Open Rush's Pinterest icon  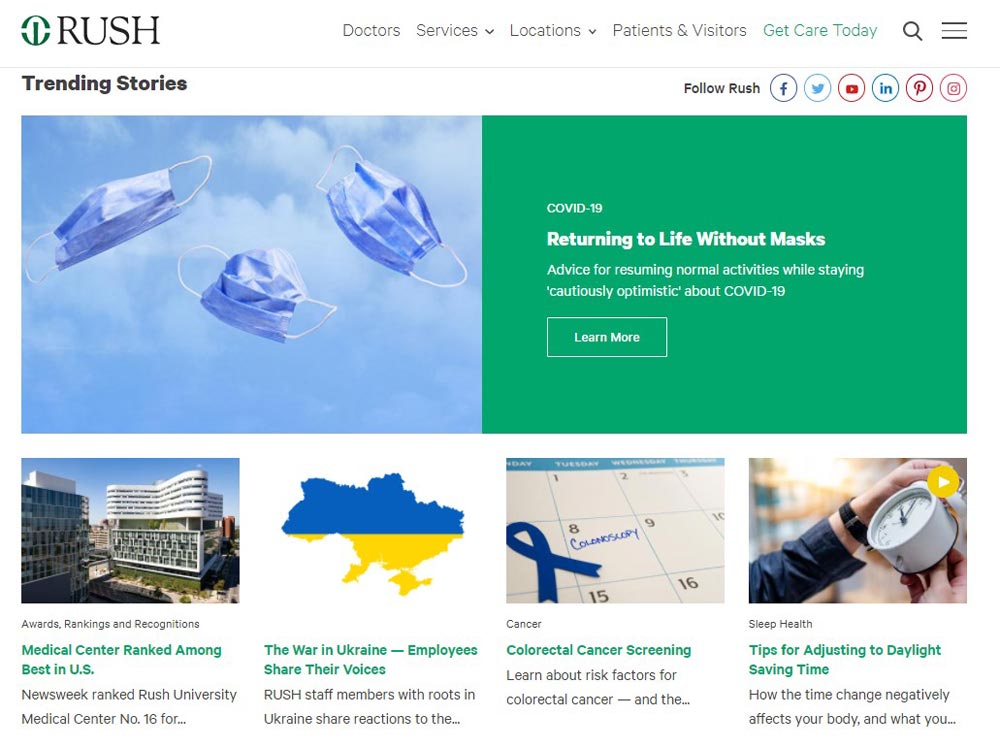pyautogui.click(x=919, y=88)
